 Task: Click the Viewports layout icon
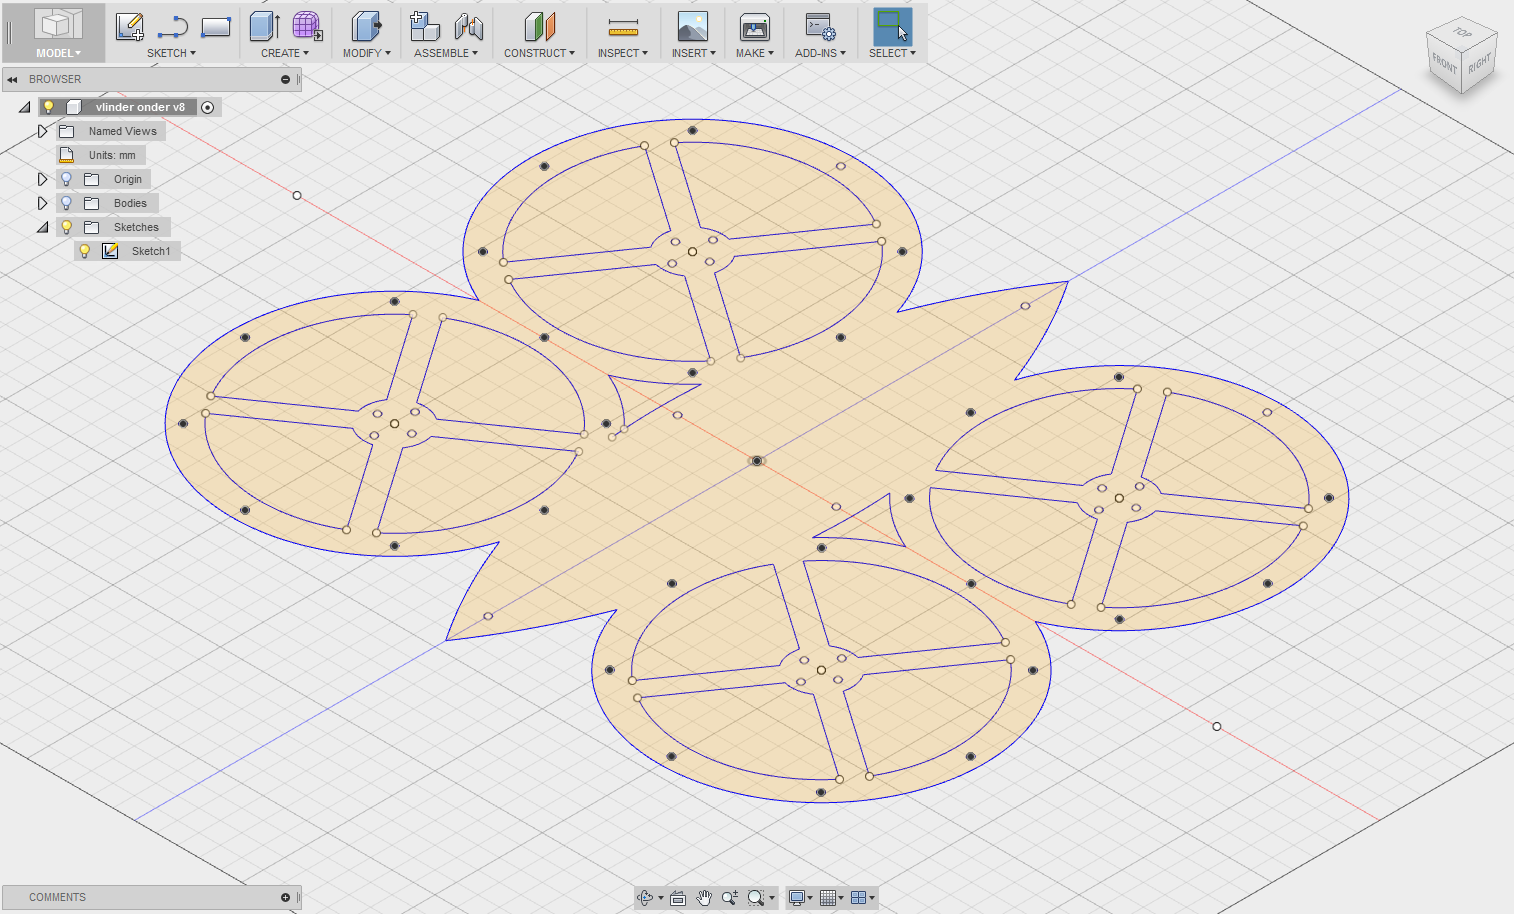pyautogui.click(x=858, y=898)
